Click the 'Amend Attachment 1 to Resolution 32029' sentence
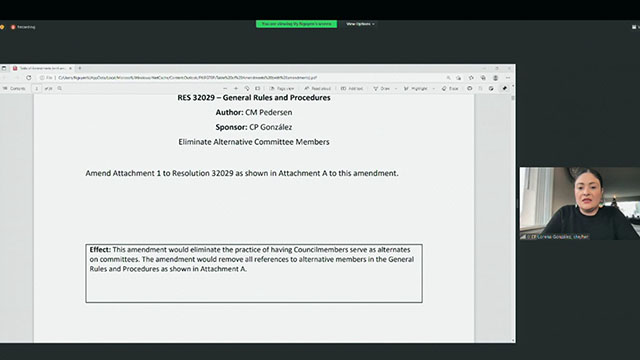Viewport: 640px width, 360px height. point(242,173)
